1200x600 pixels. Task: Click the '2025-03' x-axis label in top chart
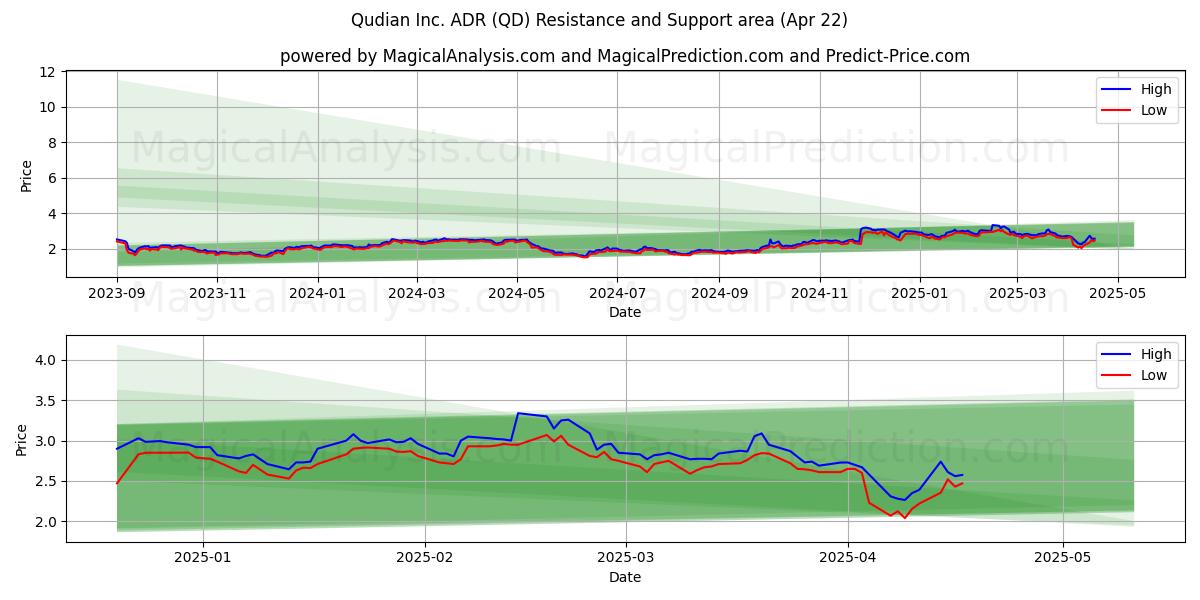[1017, 294]
